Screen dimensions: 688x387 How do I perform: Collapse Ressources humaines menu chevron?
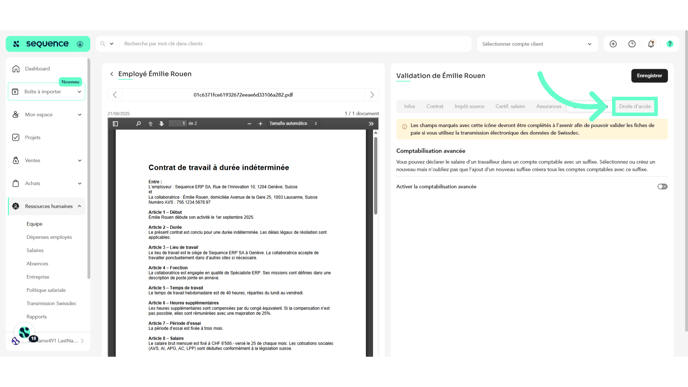[x=79, y=206]
